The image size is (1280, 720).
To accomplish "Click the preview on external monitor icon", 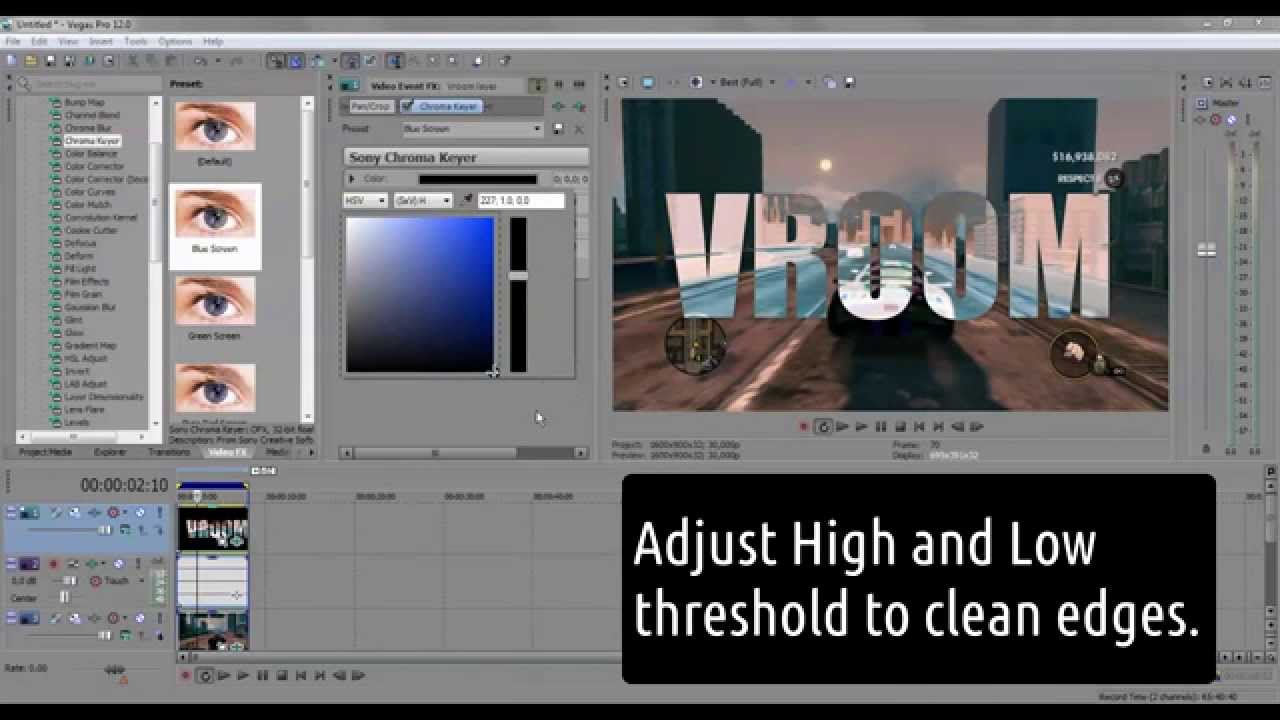I will [x=648, y=82].
